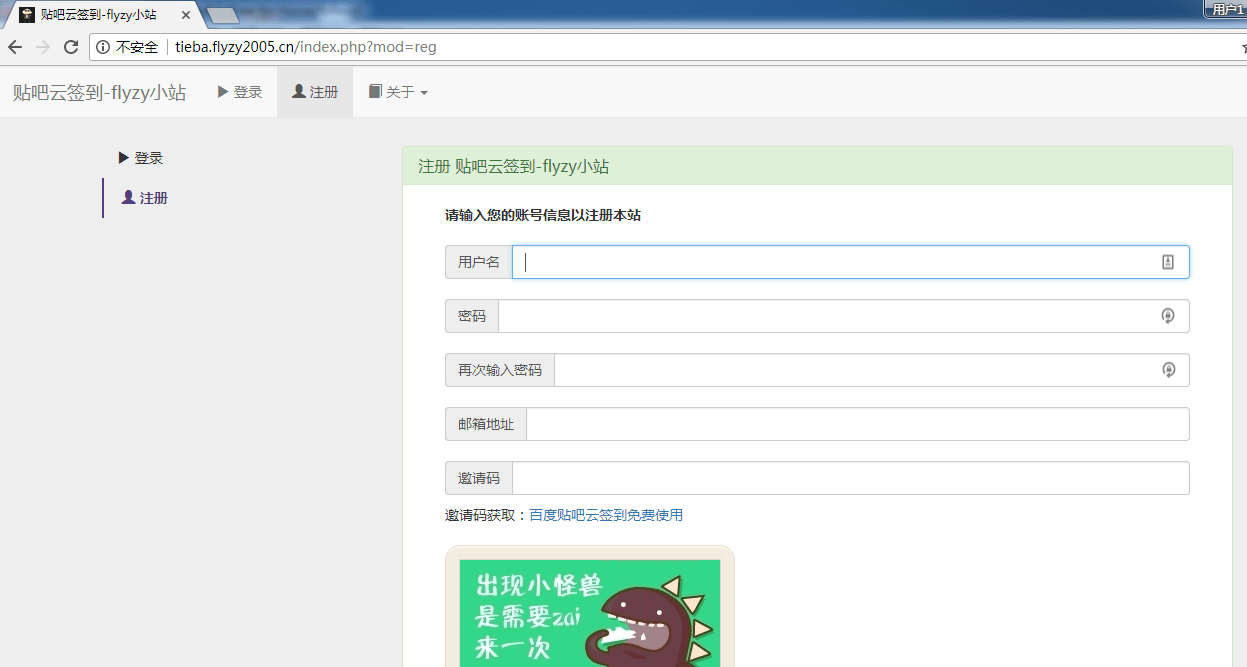Viewport: 1247px width, 667px height.
Task: Focus the 用户名 input field
Action: click(x=851, y=262)
